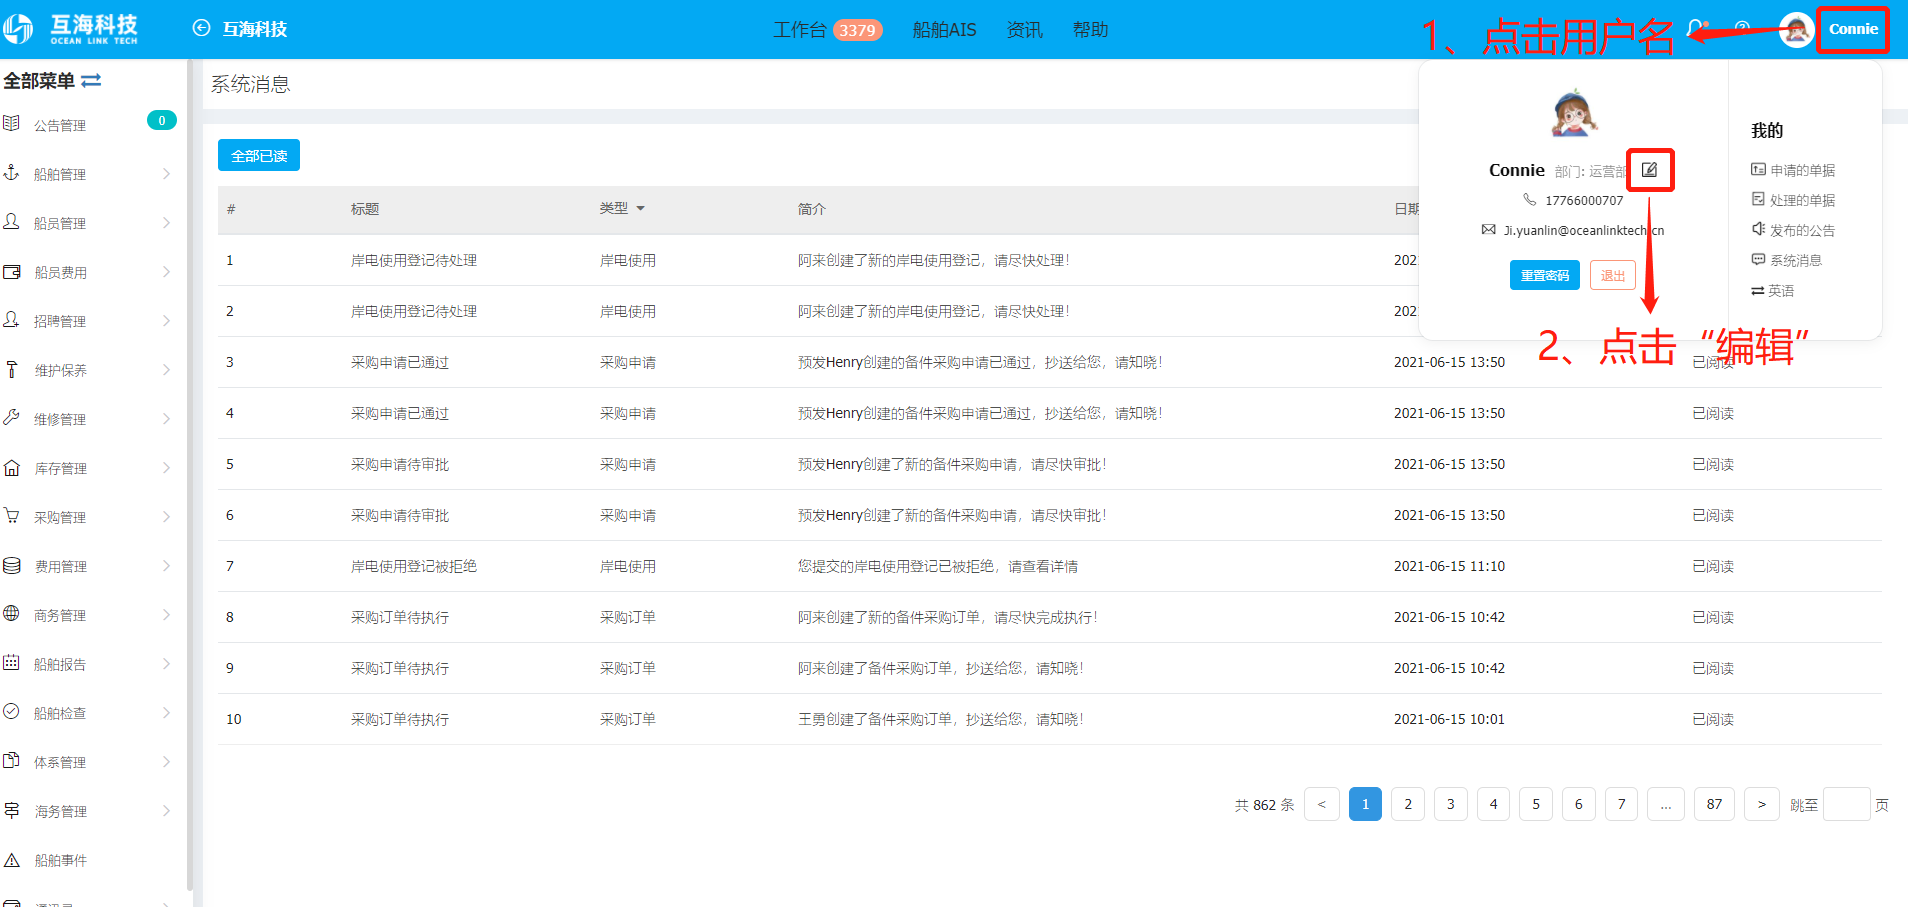Open the 船舶AIS tab
This screenshot has height=907, width=1908.
[944, 29]
